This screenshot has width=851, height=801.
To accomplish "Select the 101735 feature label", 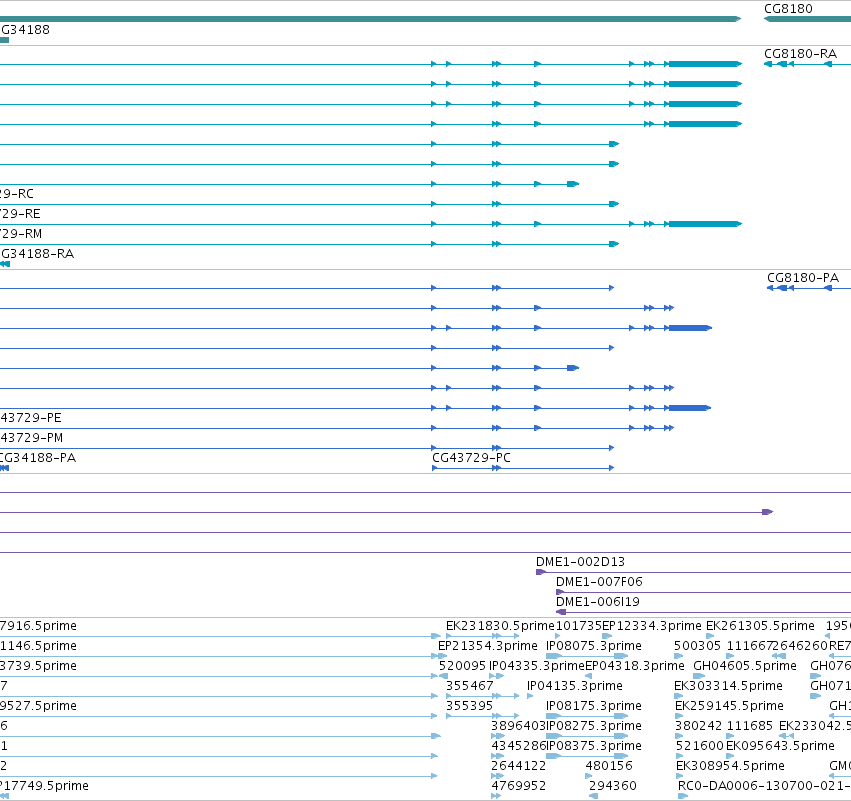I will click(x=579, y=626).
